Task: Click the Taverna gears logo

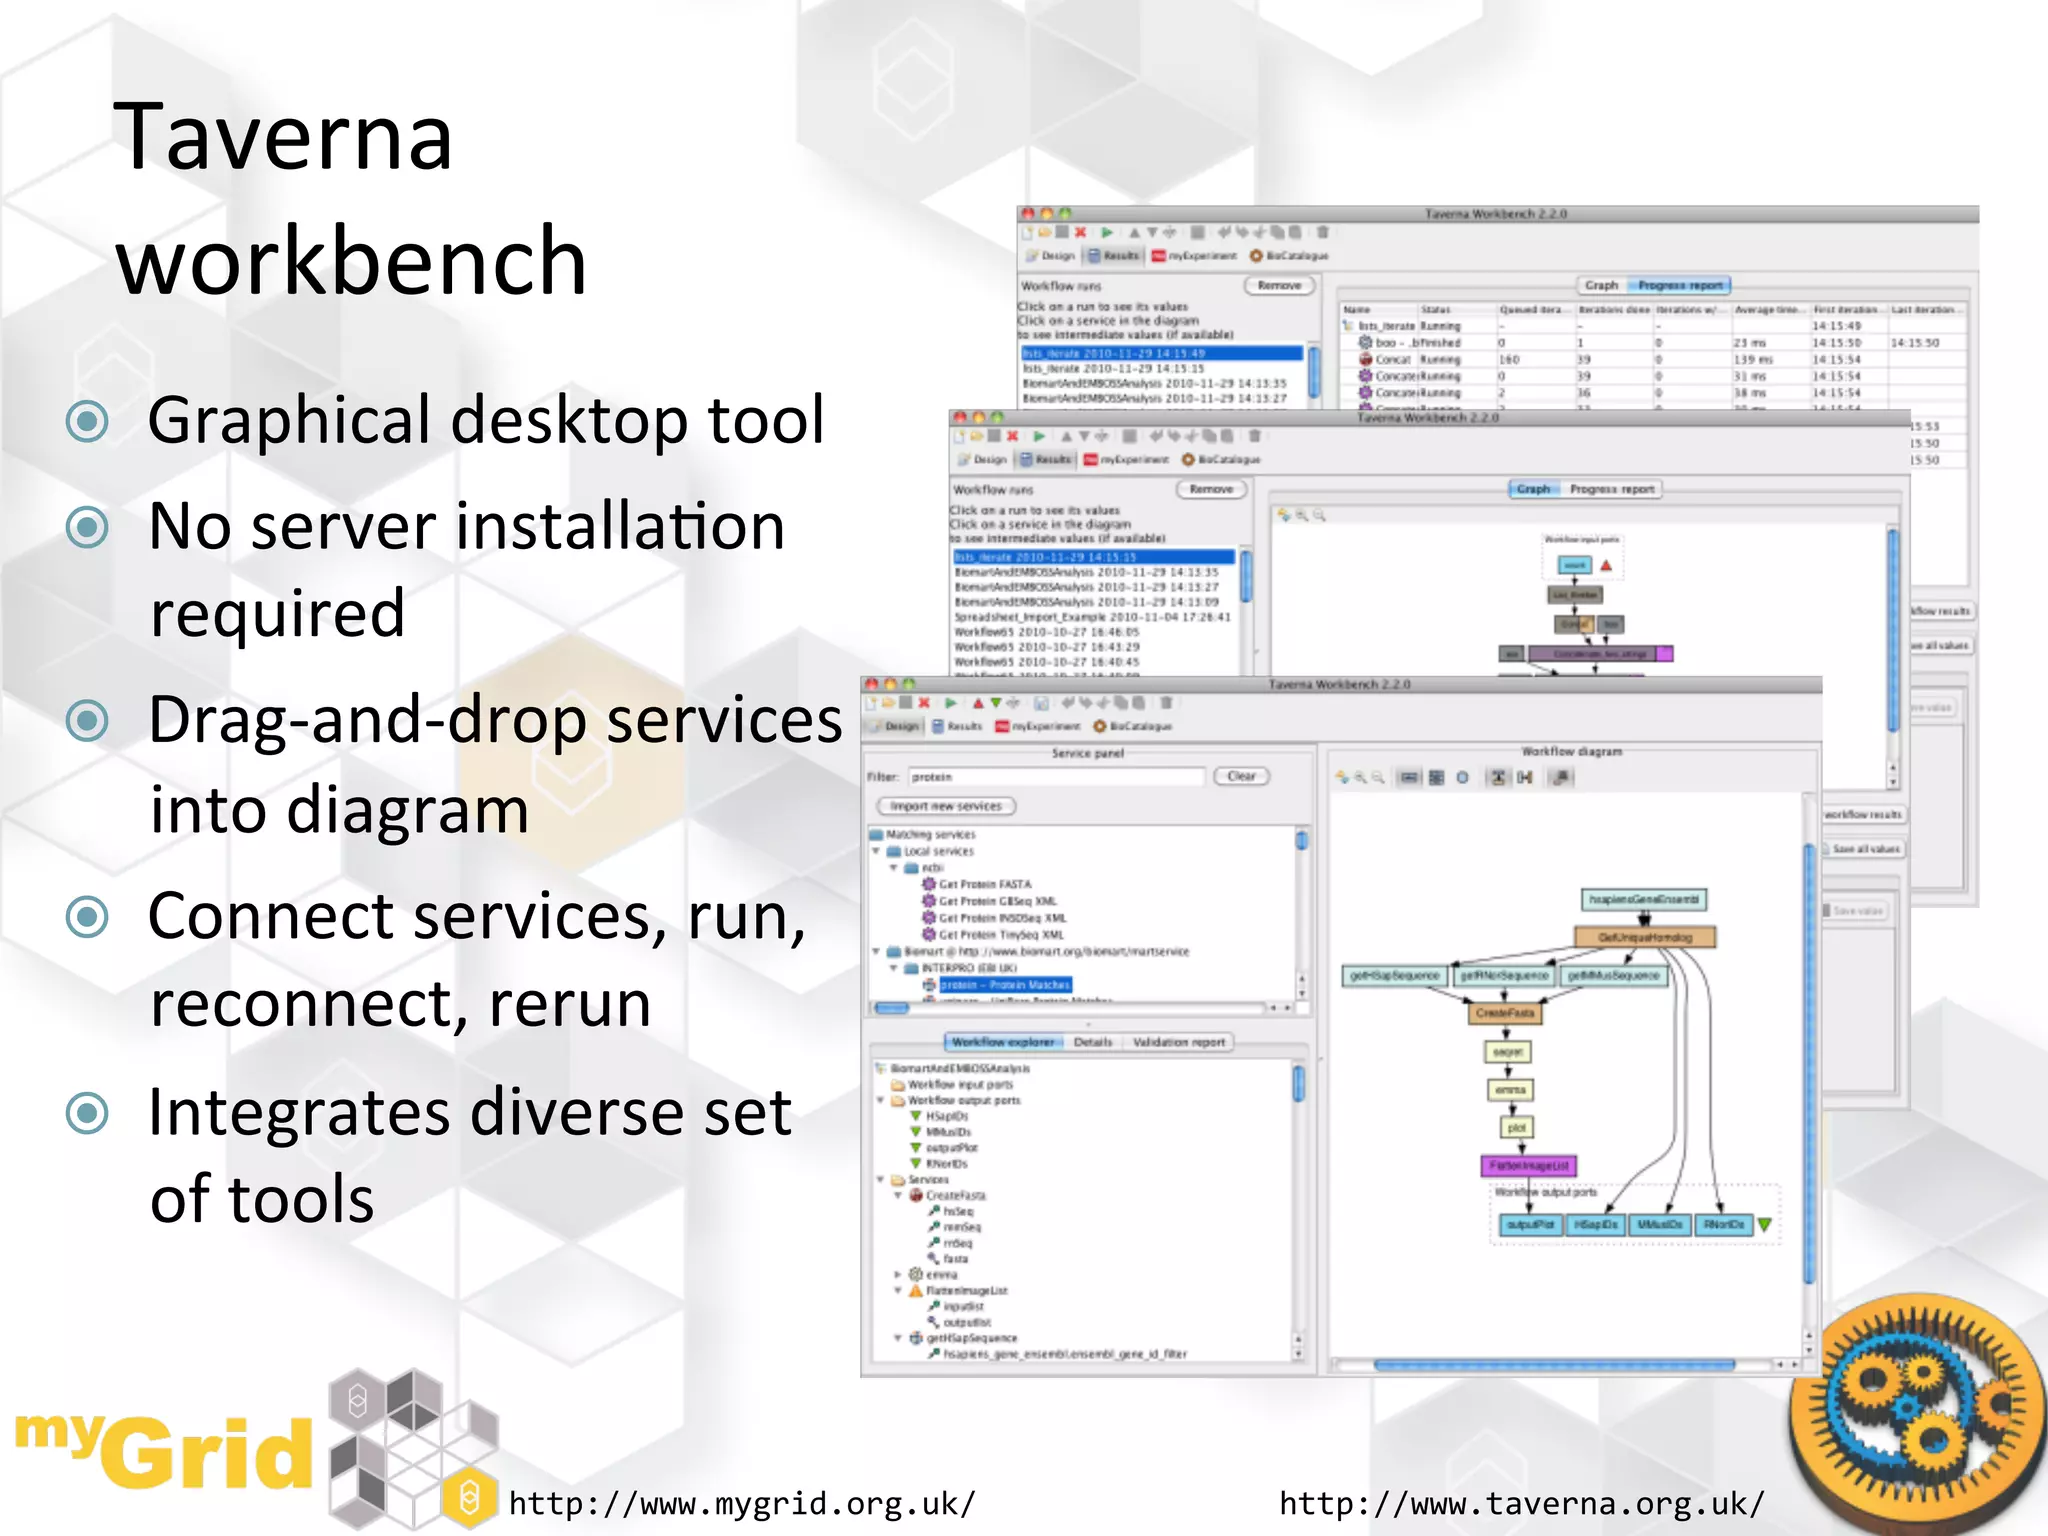Action: pos(1916,1414)
